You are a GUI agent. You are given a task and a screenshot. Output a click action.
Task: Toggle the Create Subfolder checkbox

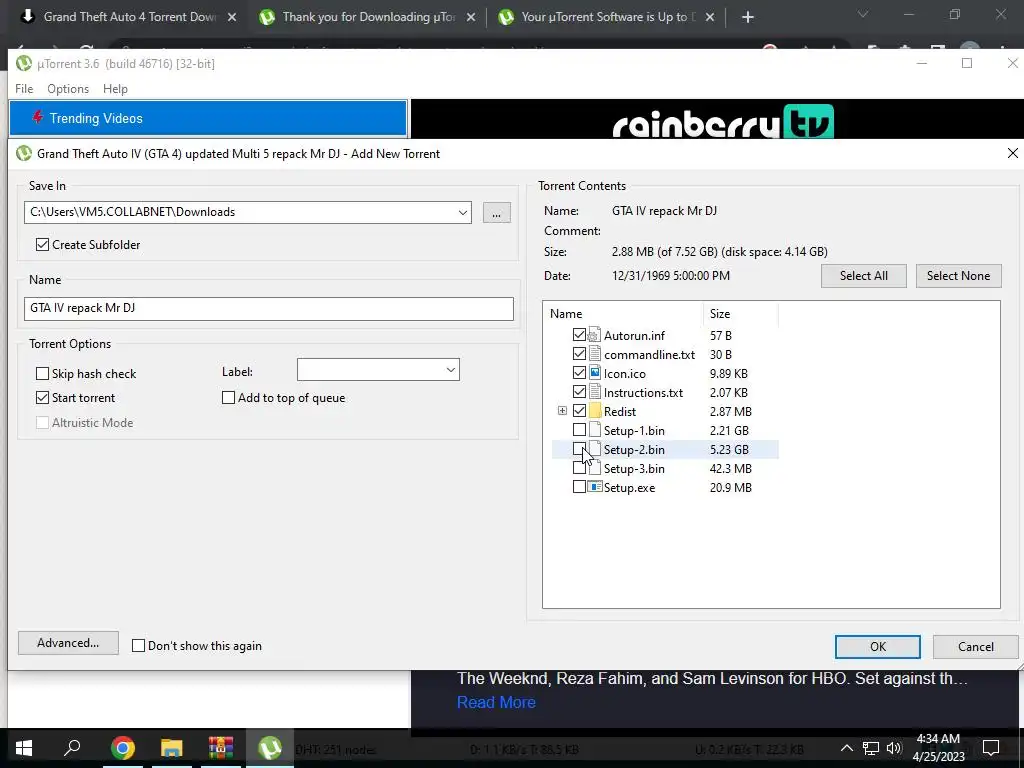[42, 244]
